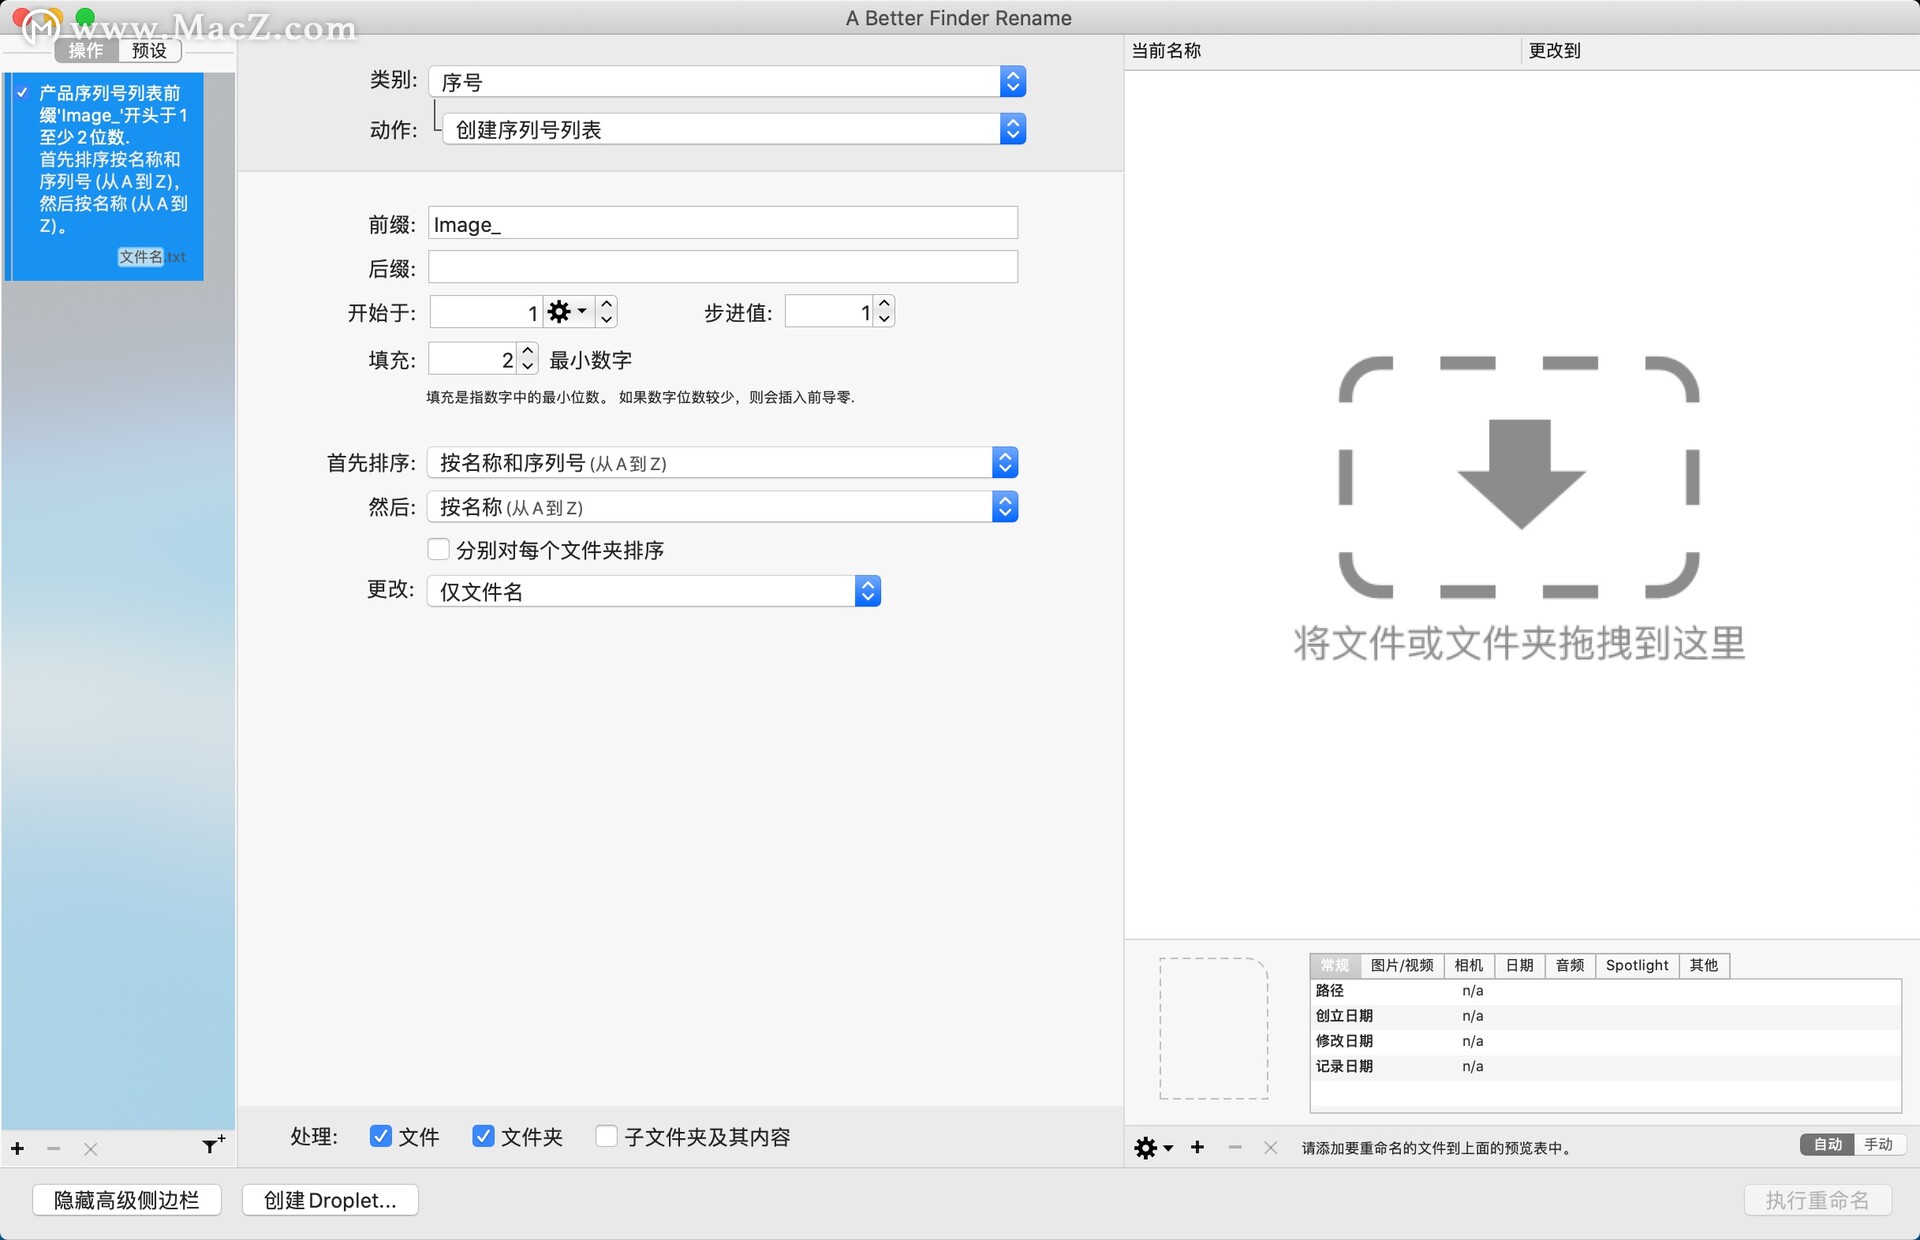Add a filter with the funnel plus icon
The width and height of the screenshot is (1920, 1240).
click(x=213, y=1145)
